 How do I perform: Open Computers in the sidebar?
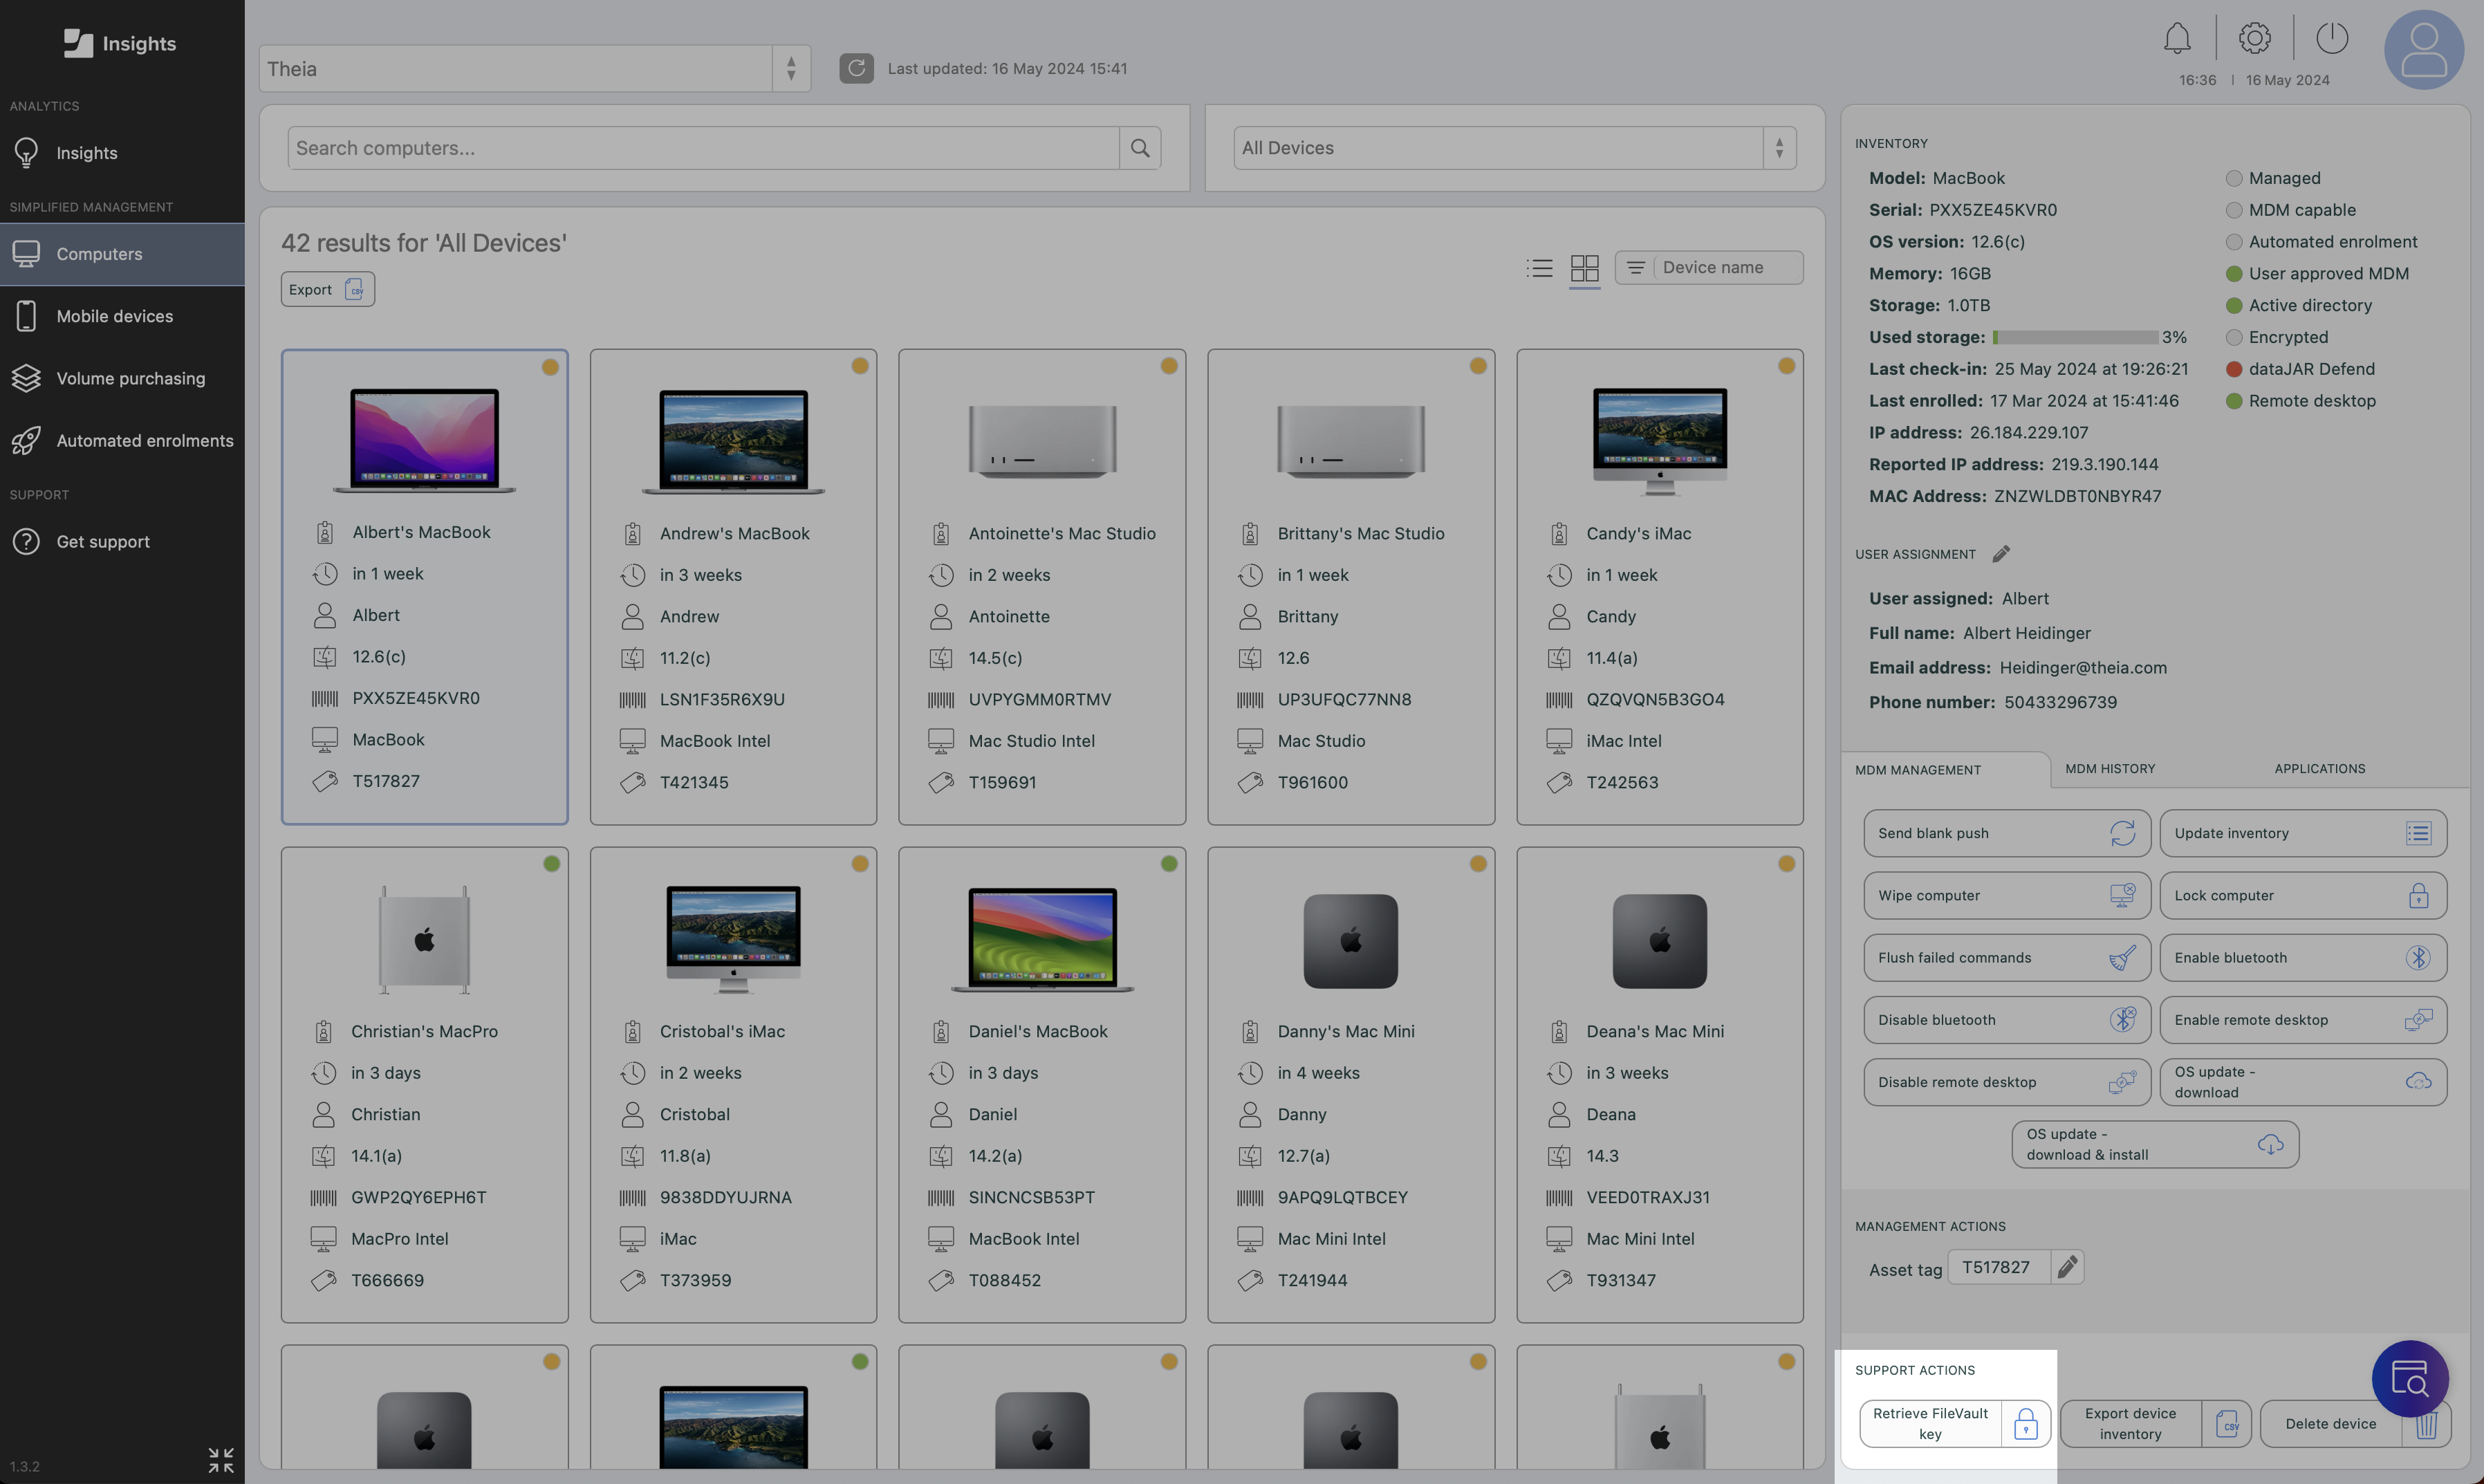tap(122, 254)
